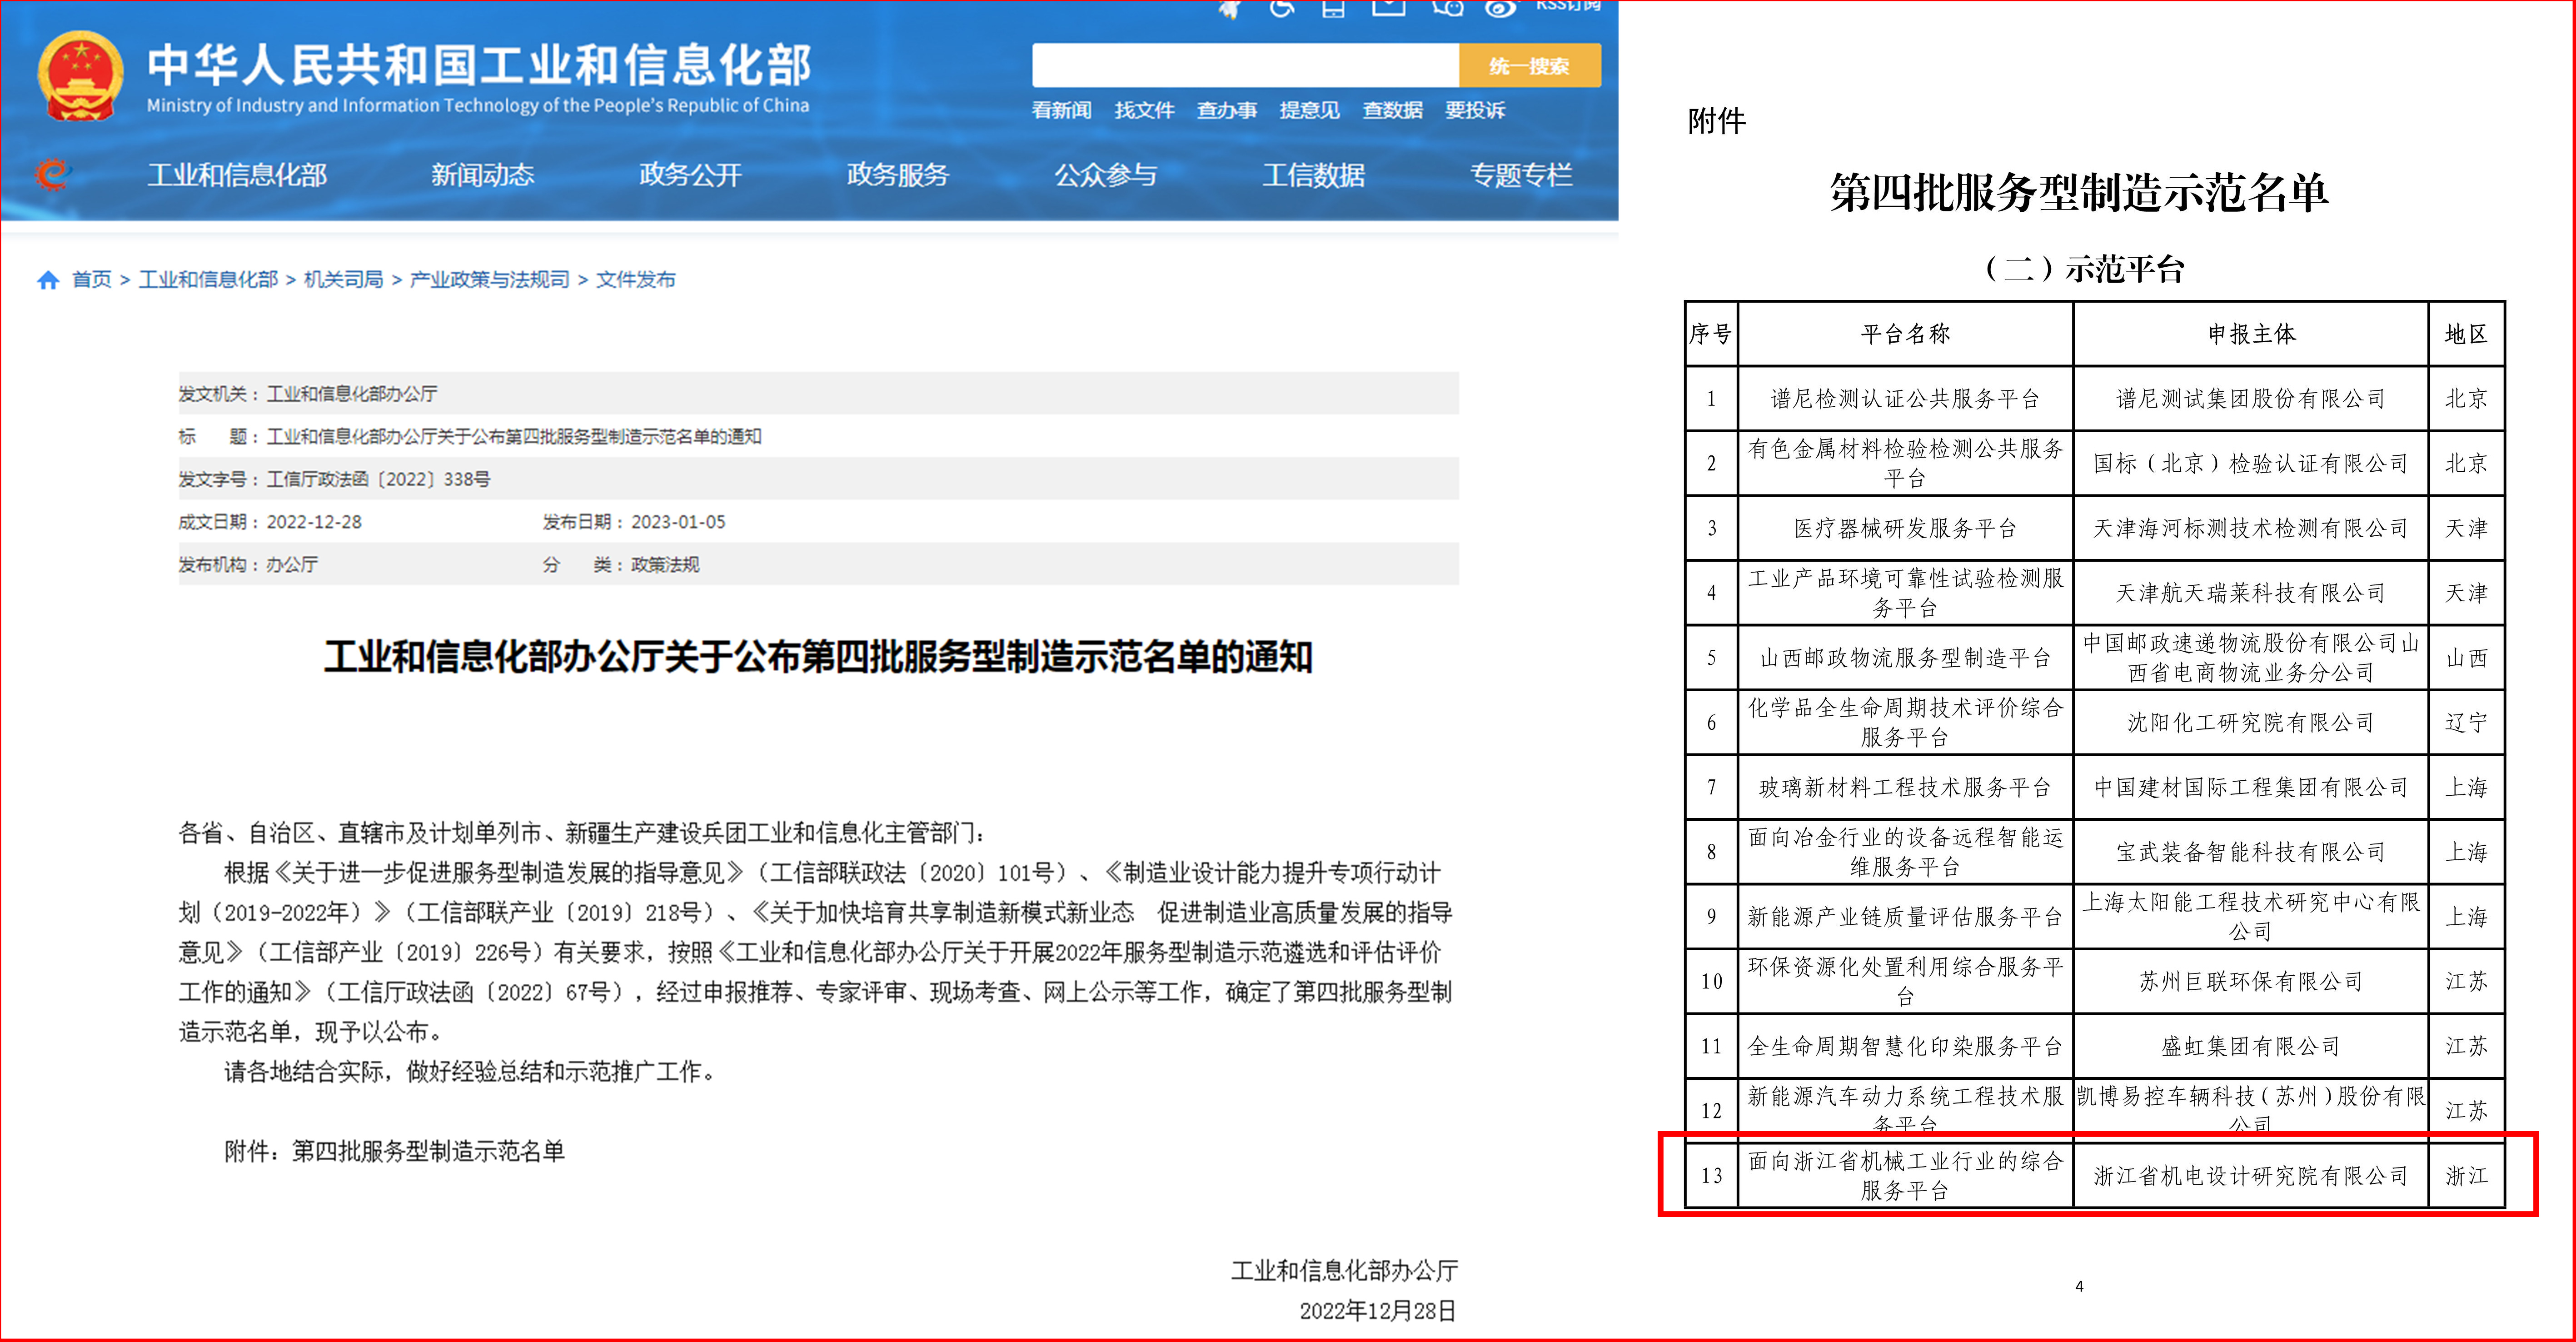Click 产业政策与法规司 in the breadcrumb
The width and height of the screenshot is (2576, 1342).
coord(490,280)
